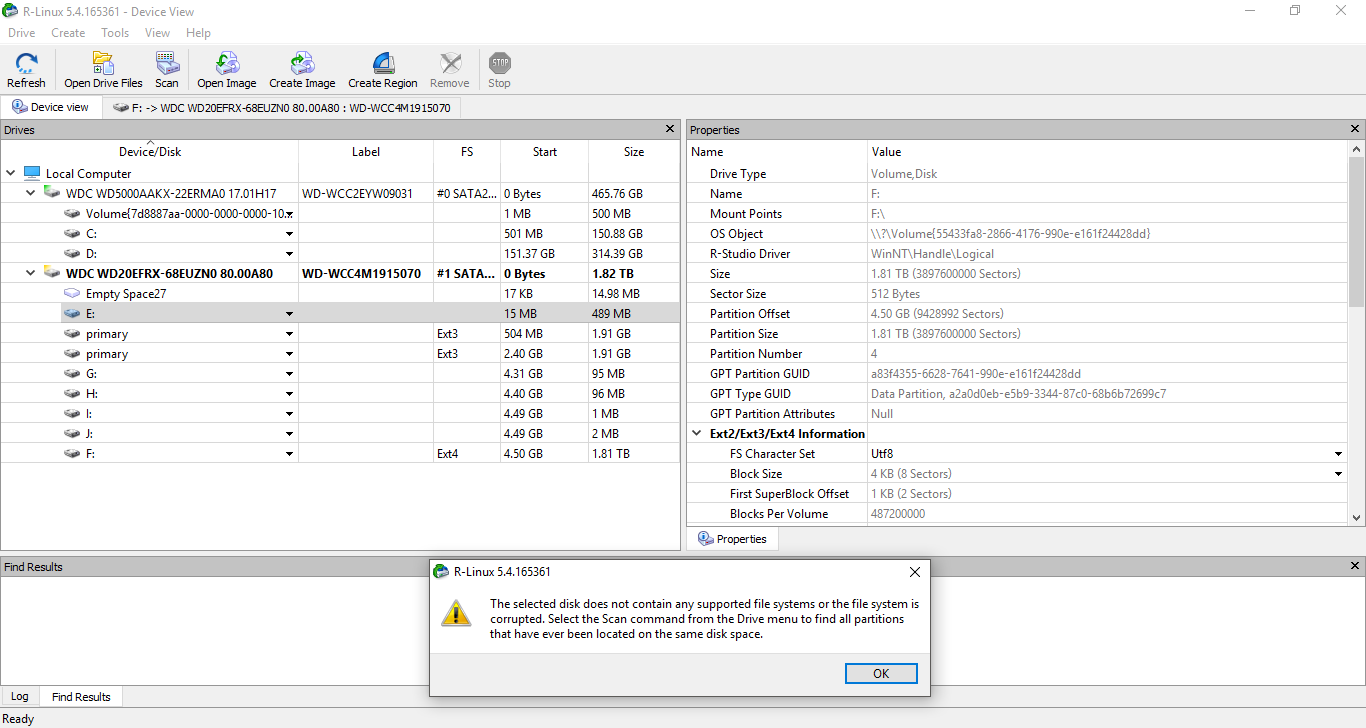
Task: Click the Properties scrollbar up arrow
Action: point(1357,148)
